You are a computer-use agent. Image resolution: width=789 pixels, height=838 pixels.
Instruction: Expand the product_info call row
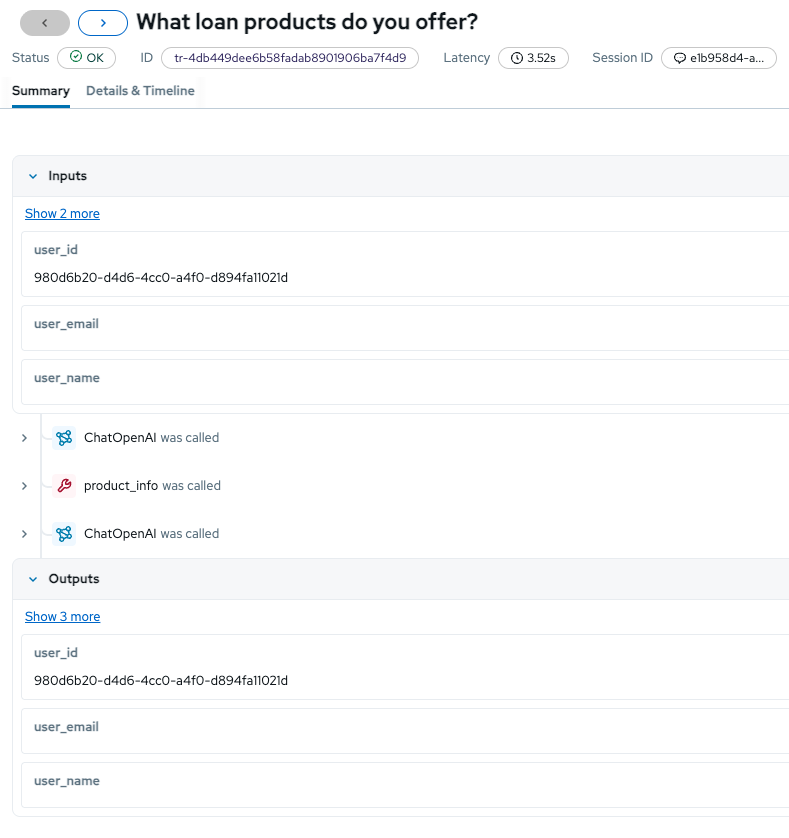pyautogui.click(x=24, y=486)
